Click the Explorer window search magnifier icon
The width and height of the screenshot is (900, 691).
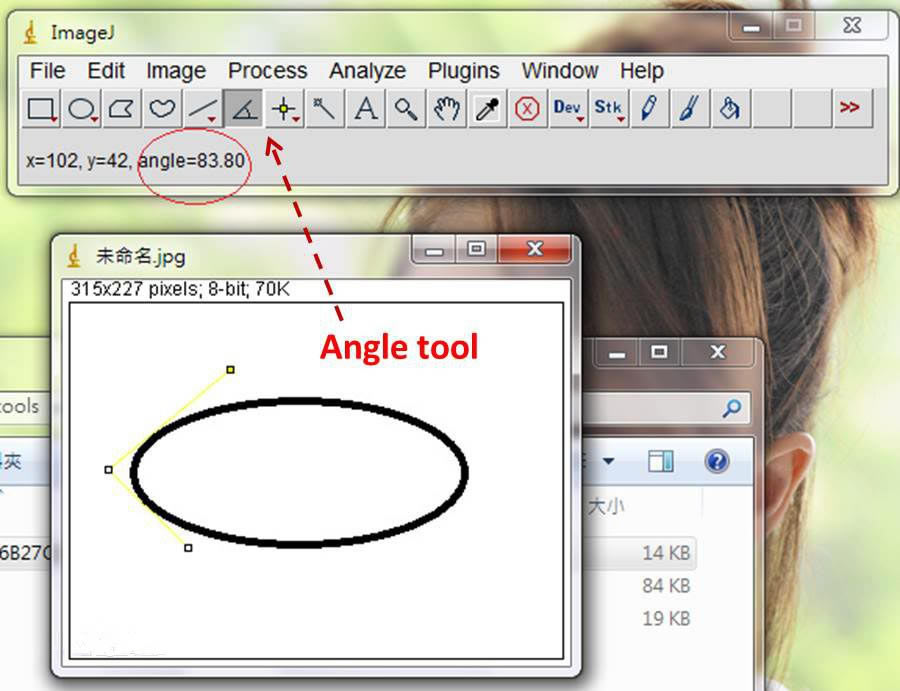pos(732,408)
